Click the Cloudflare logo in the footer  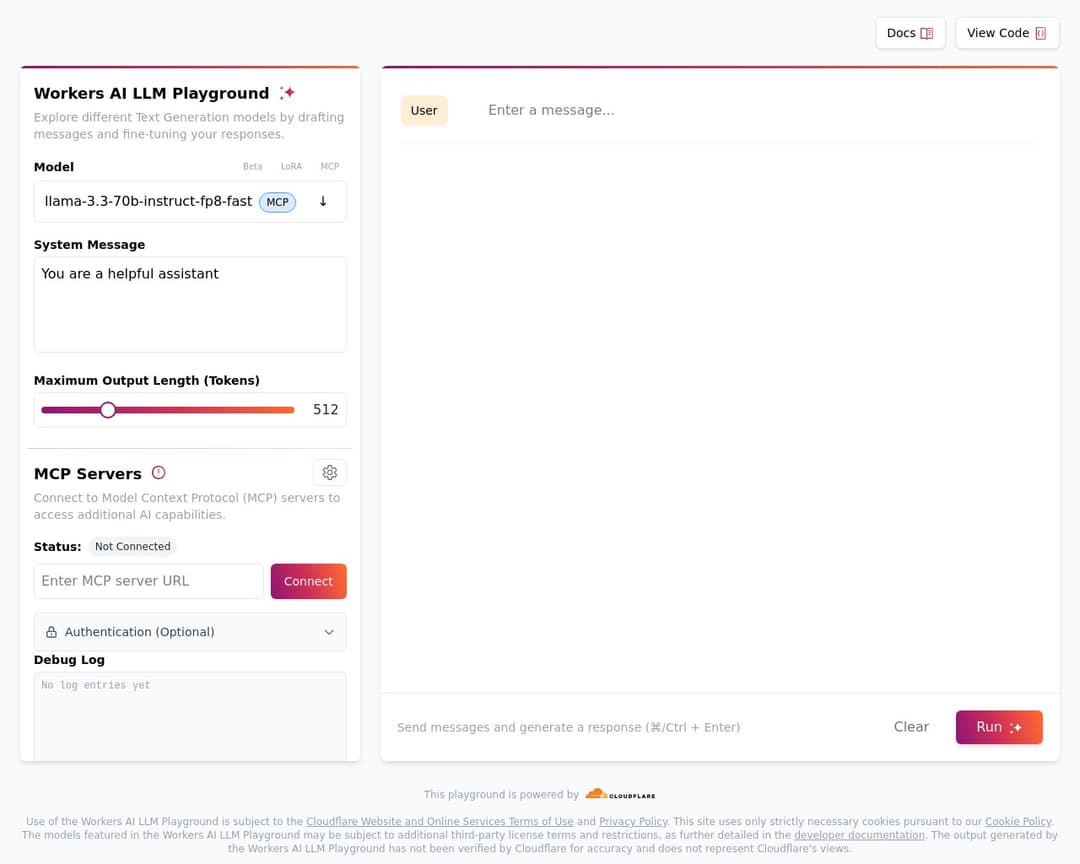620,794
